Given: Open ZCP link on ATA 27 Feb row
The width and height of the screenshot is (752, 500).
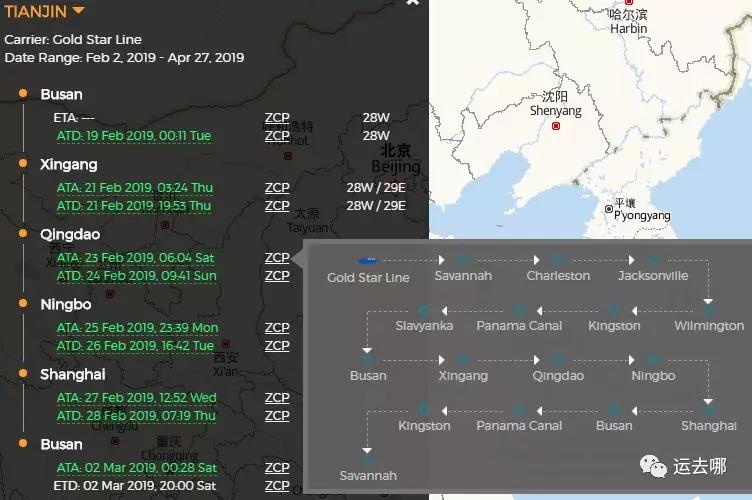Looking at the screenshot, I should coord(277,398).
